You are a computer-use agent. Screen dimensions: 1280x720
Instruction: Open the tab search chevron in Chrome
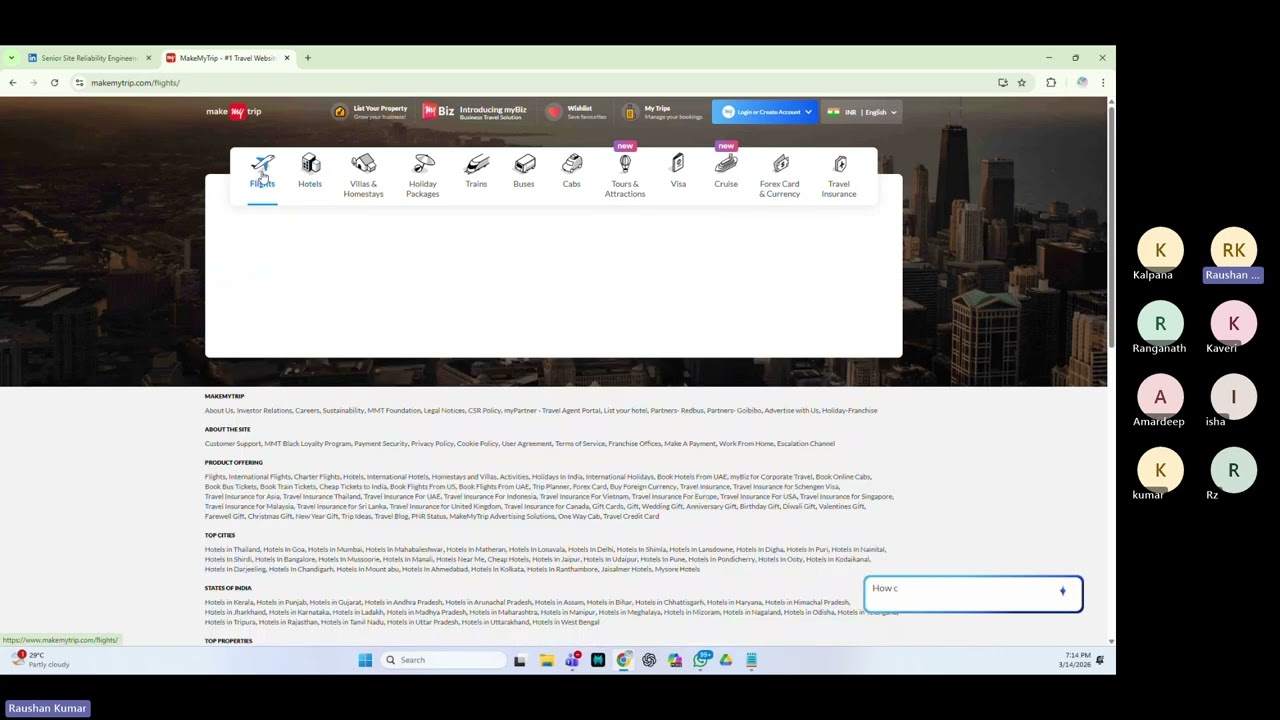(11, 58)
